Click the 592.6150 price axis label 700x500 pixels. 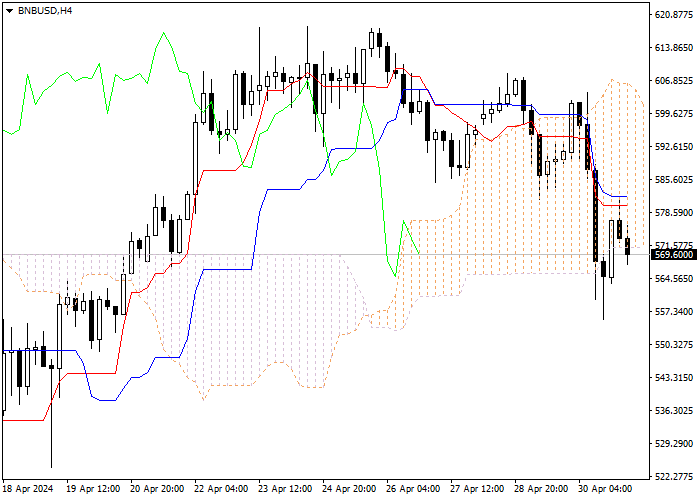click(x=674, y=147)
